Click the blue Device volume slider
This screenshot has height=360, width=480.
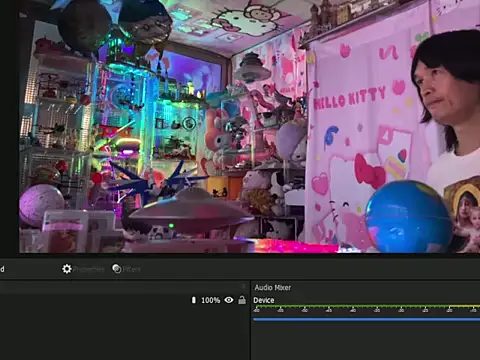tap(366, 319)
